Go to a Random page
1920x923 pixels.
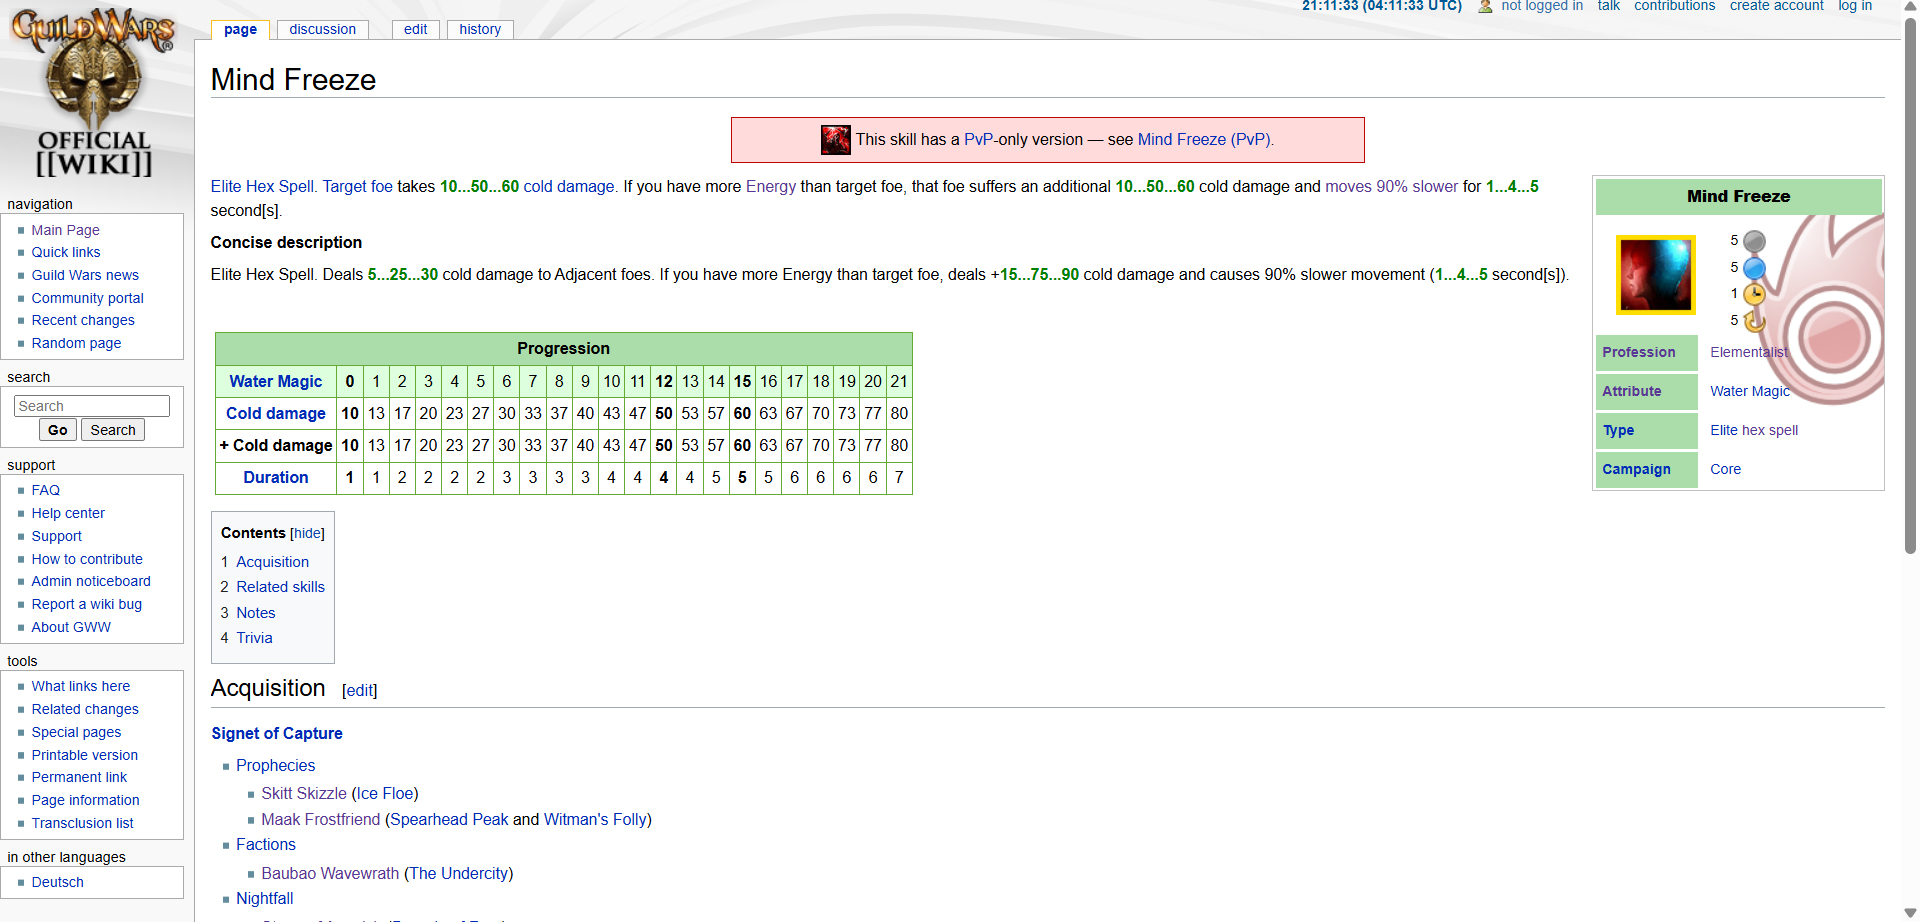[x=76, y=343]
